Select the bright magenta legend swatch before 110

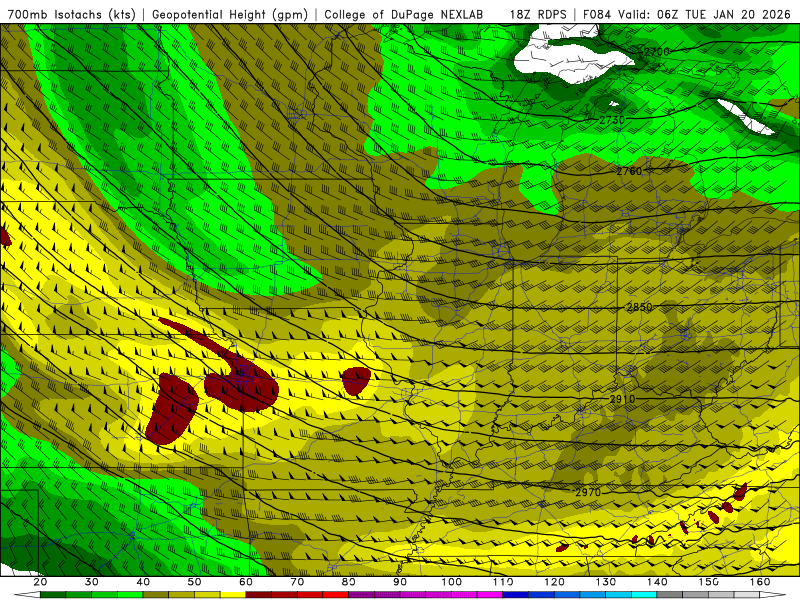(490, 594)
